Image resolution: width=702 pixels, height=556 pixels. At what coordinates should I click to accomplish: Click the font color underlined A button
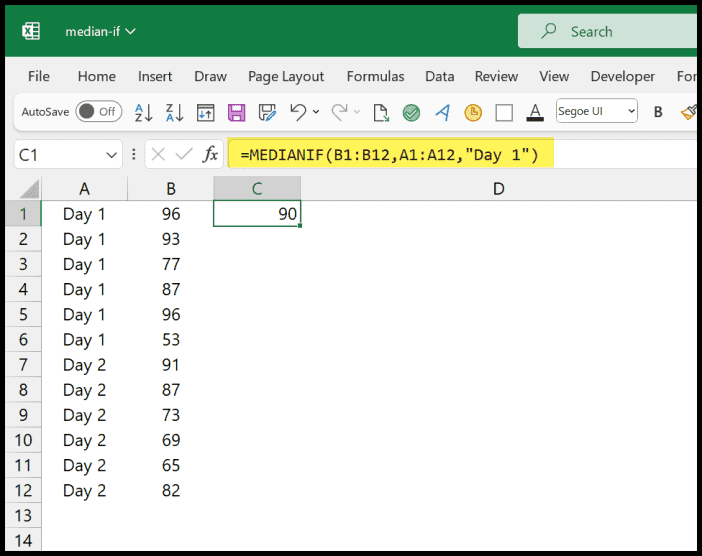click(535, 112)
